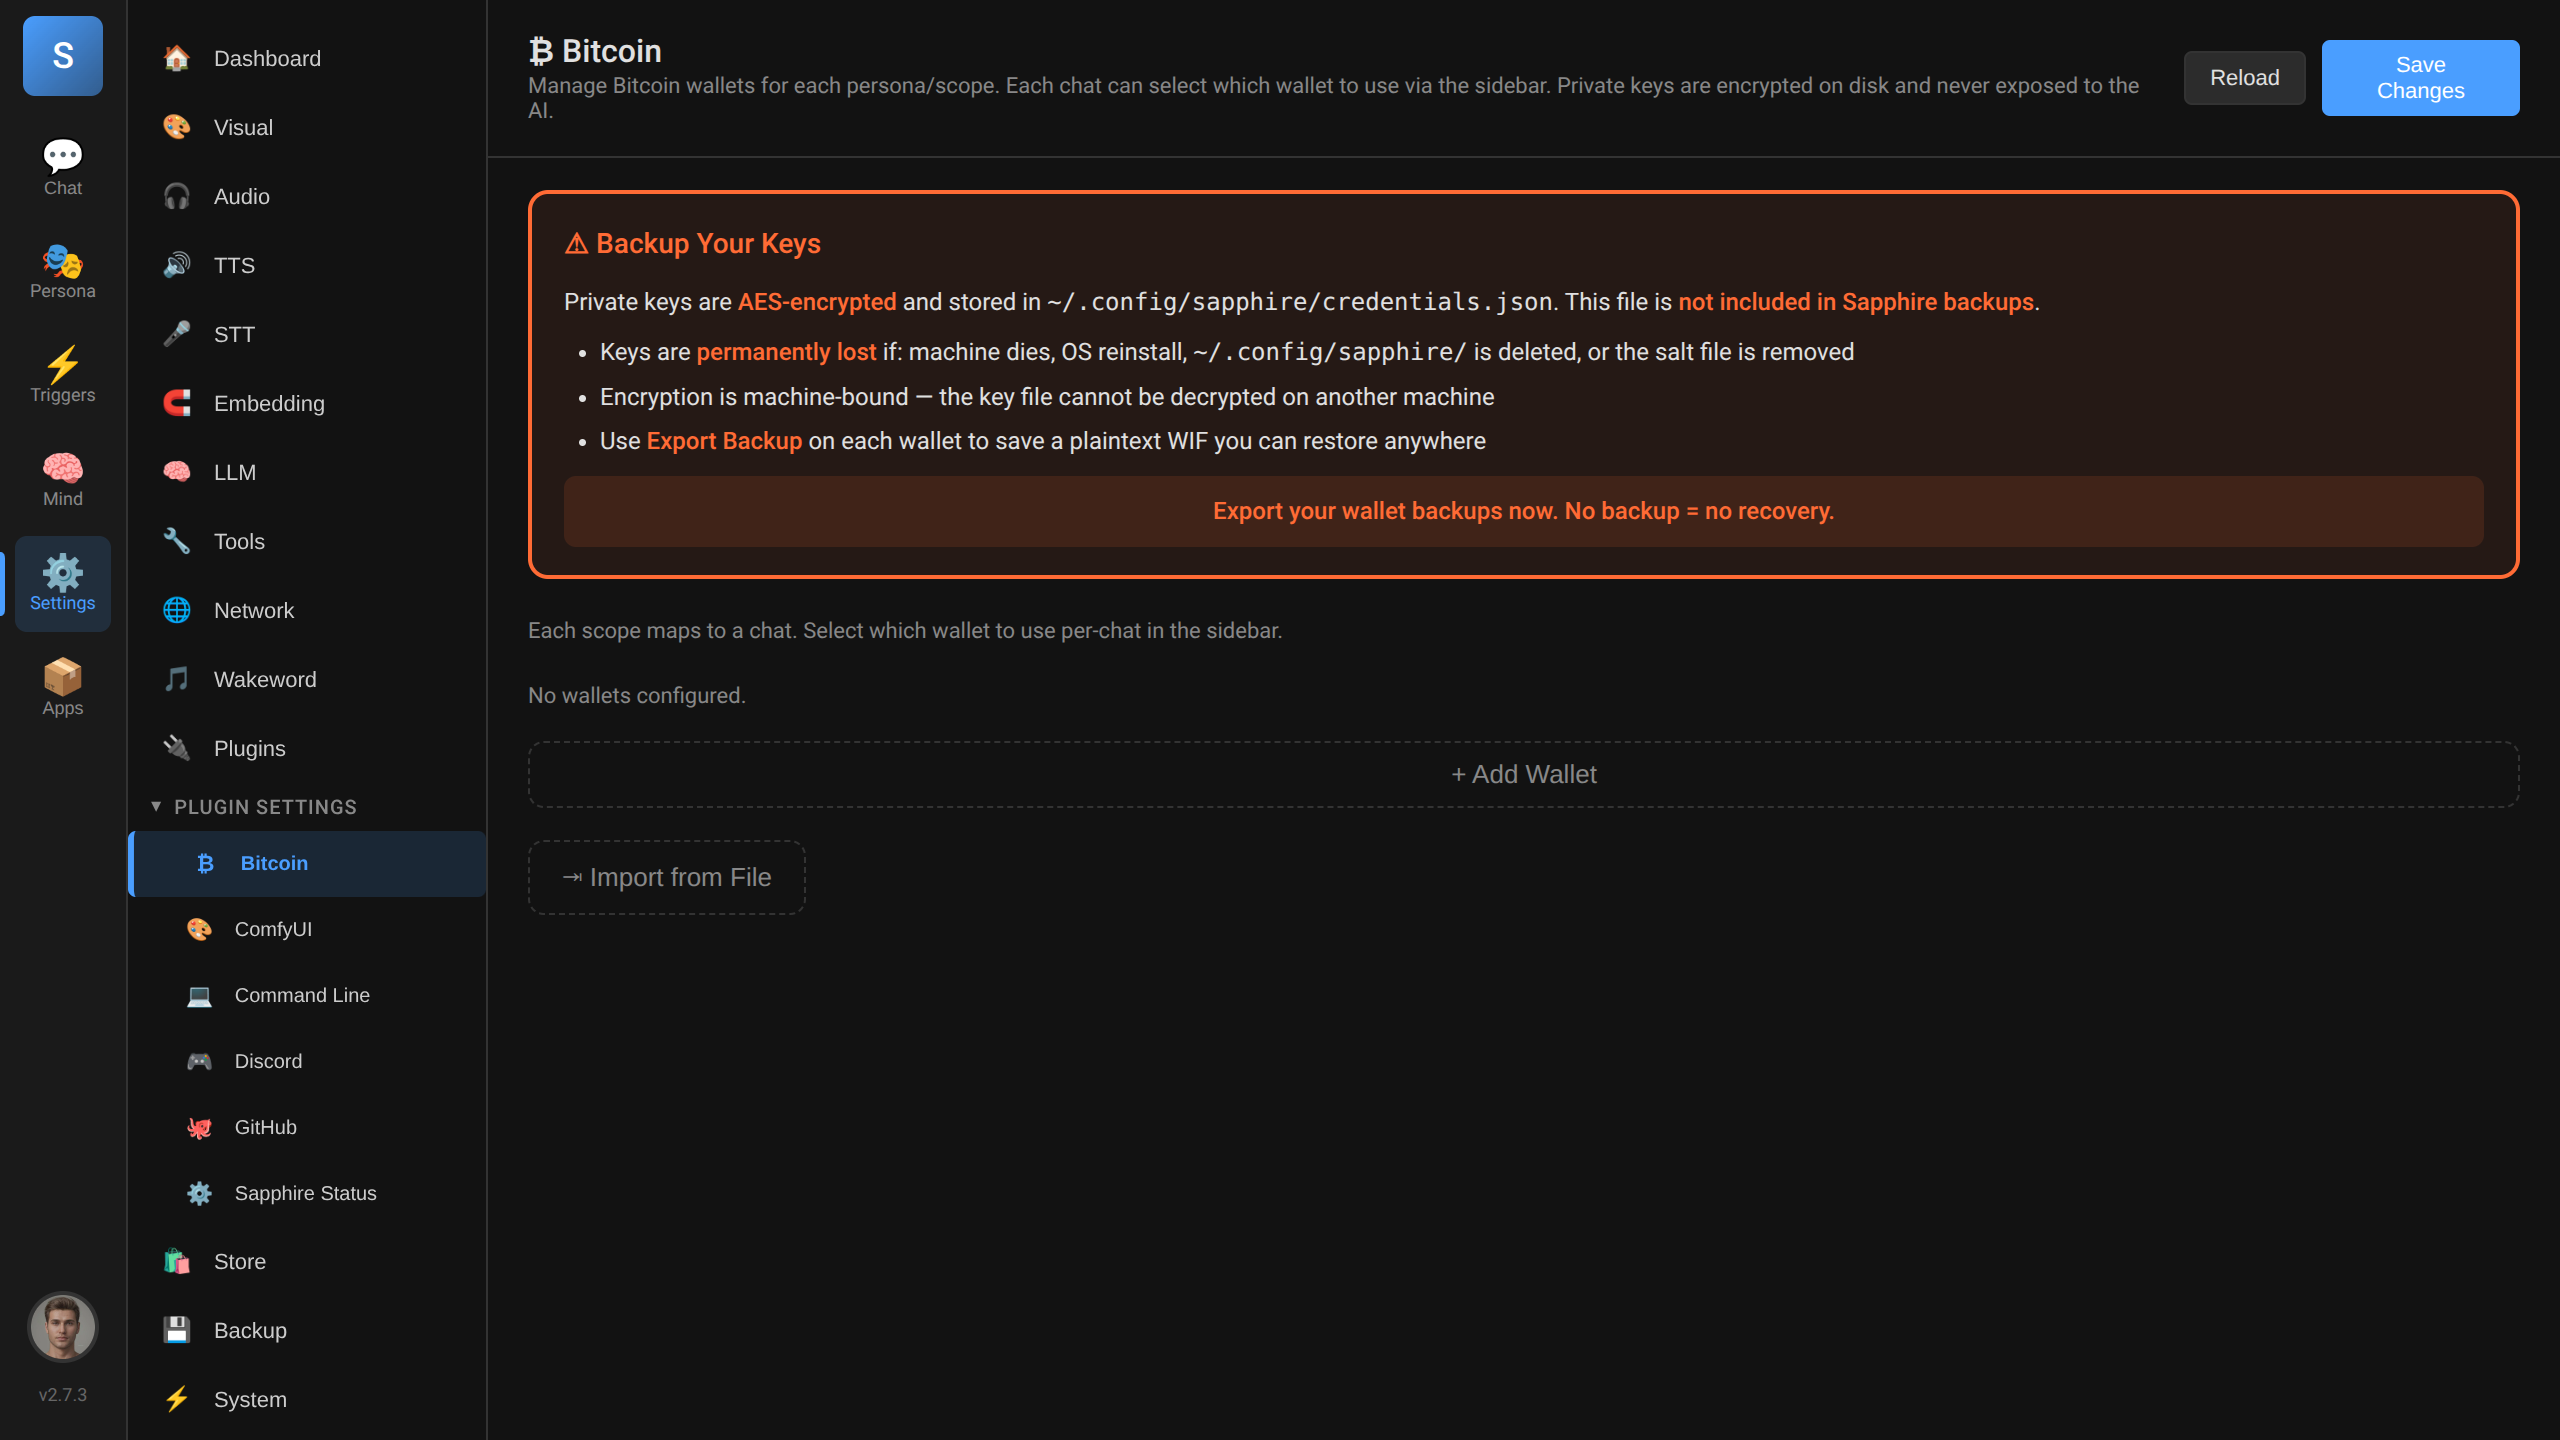The height and width of the screenshot is (1440, 2560).
Task: Click the STT microphone icon
Action: click(177, 334)
